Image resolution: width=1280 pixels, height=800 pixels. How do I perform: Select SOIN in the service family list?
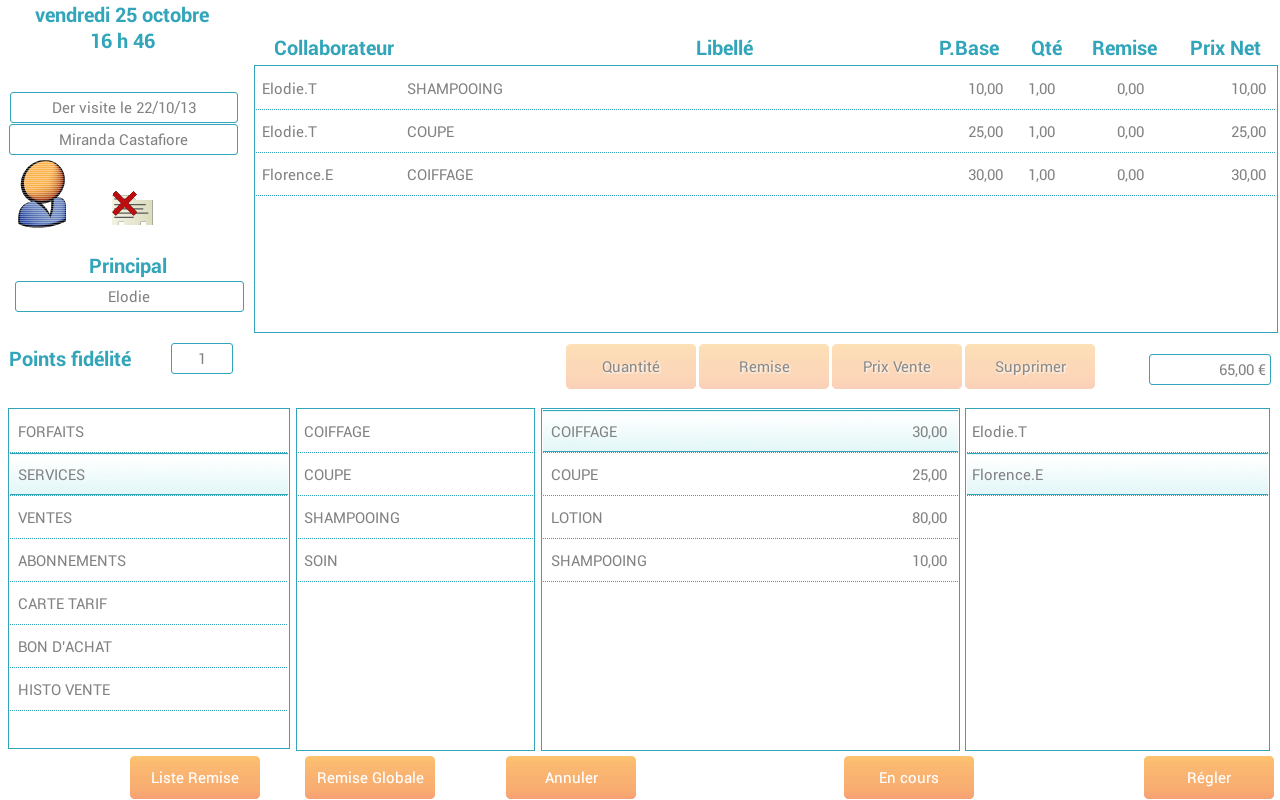pos(415,561)
